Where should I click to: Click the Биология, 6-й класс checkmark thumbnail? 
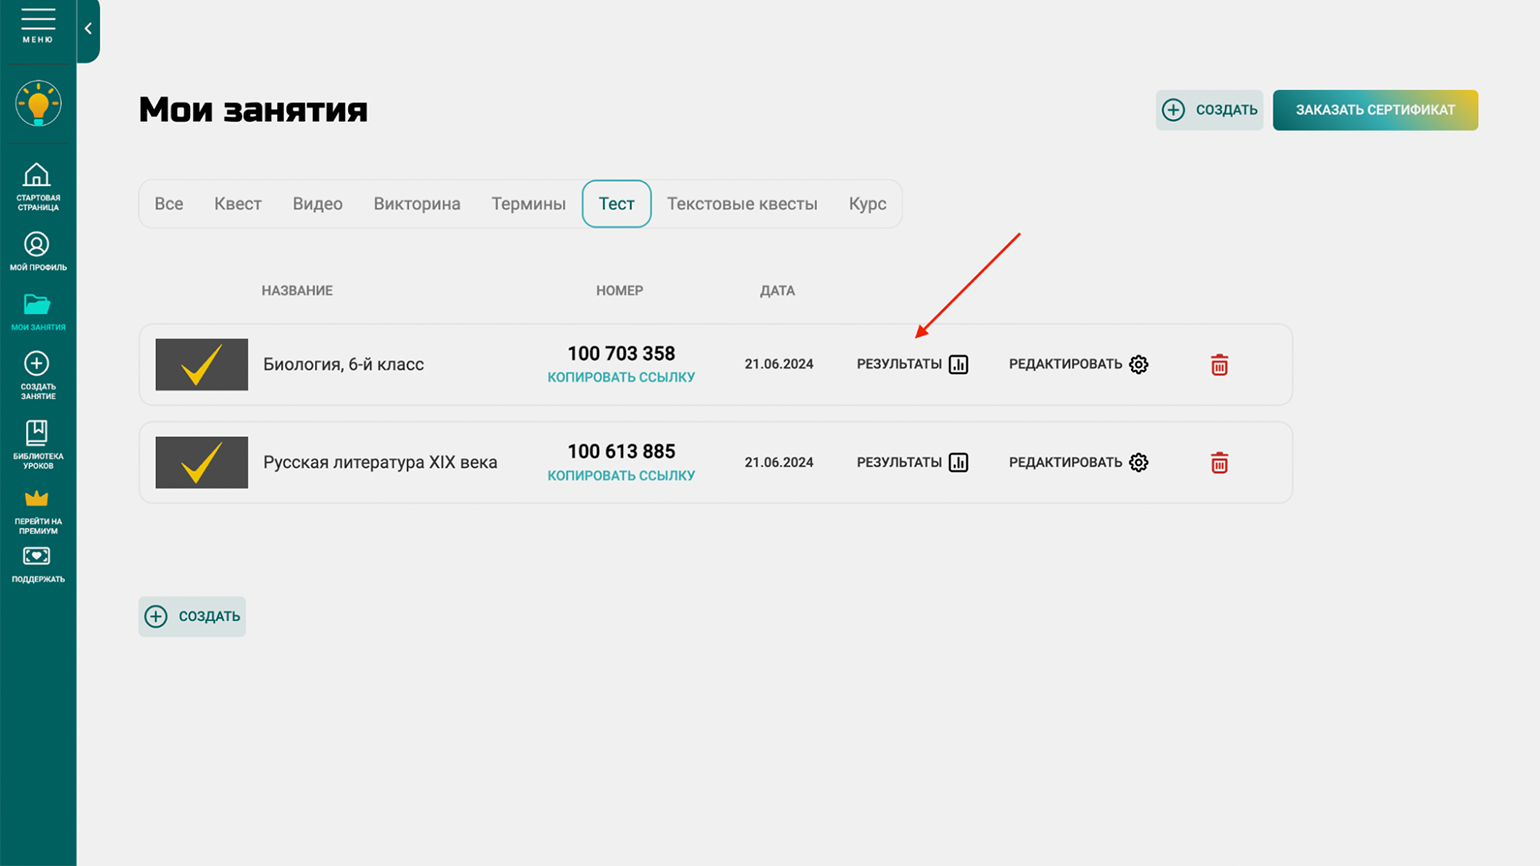pyautogui.click(x=202, y=365)
